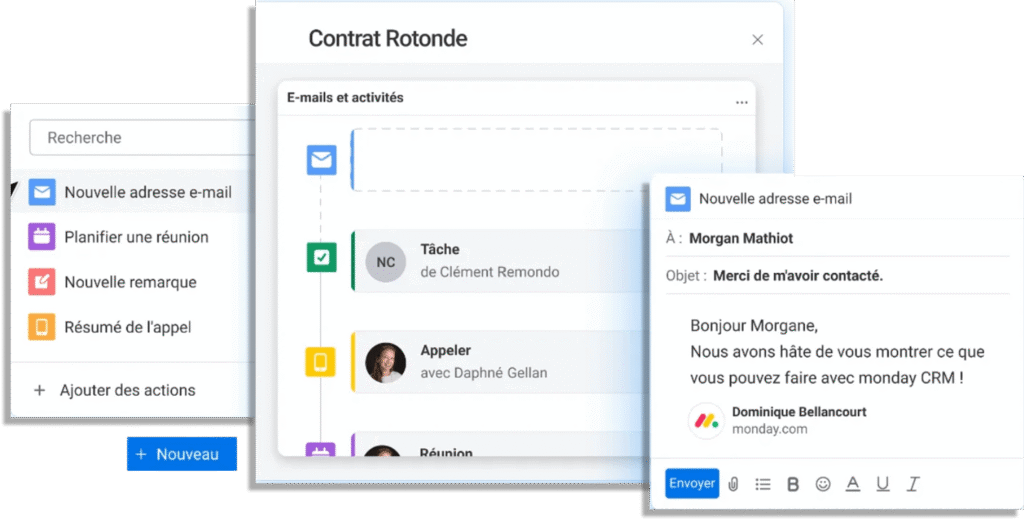Click the blue envelope icon in action menu
The width and height of the screenshot is (1024, 520).
(x=42, y=192)
